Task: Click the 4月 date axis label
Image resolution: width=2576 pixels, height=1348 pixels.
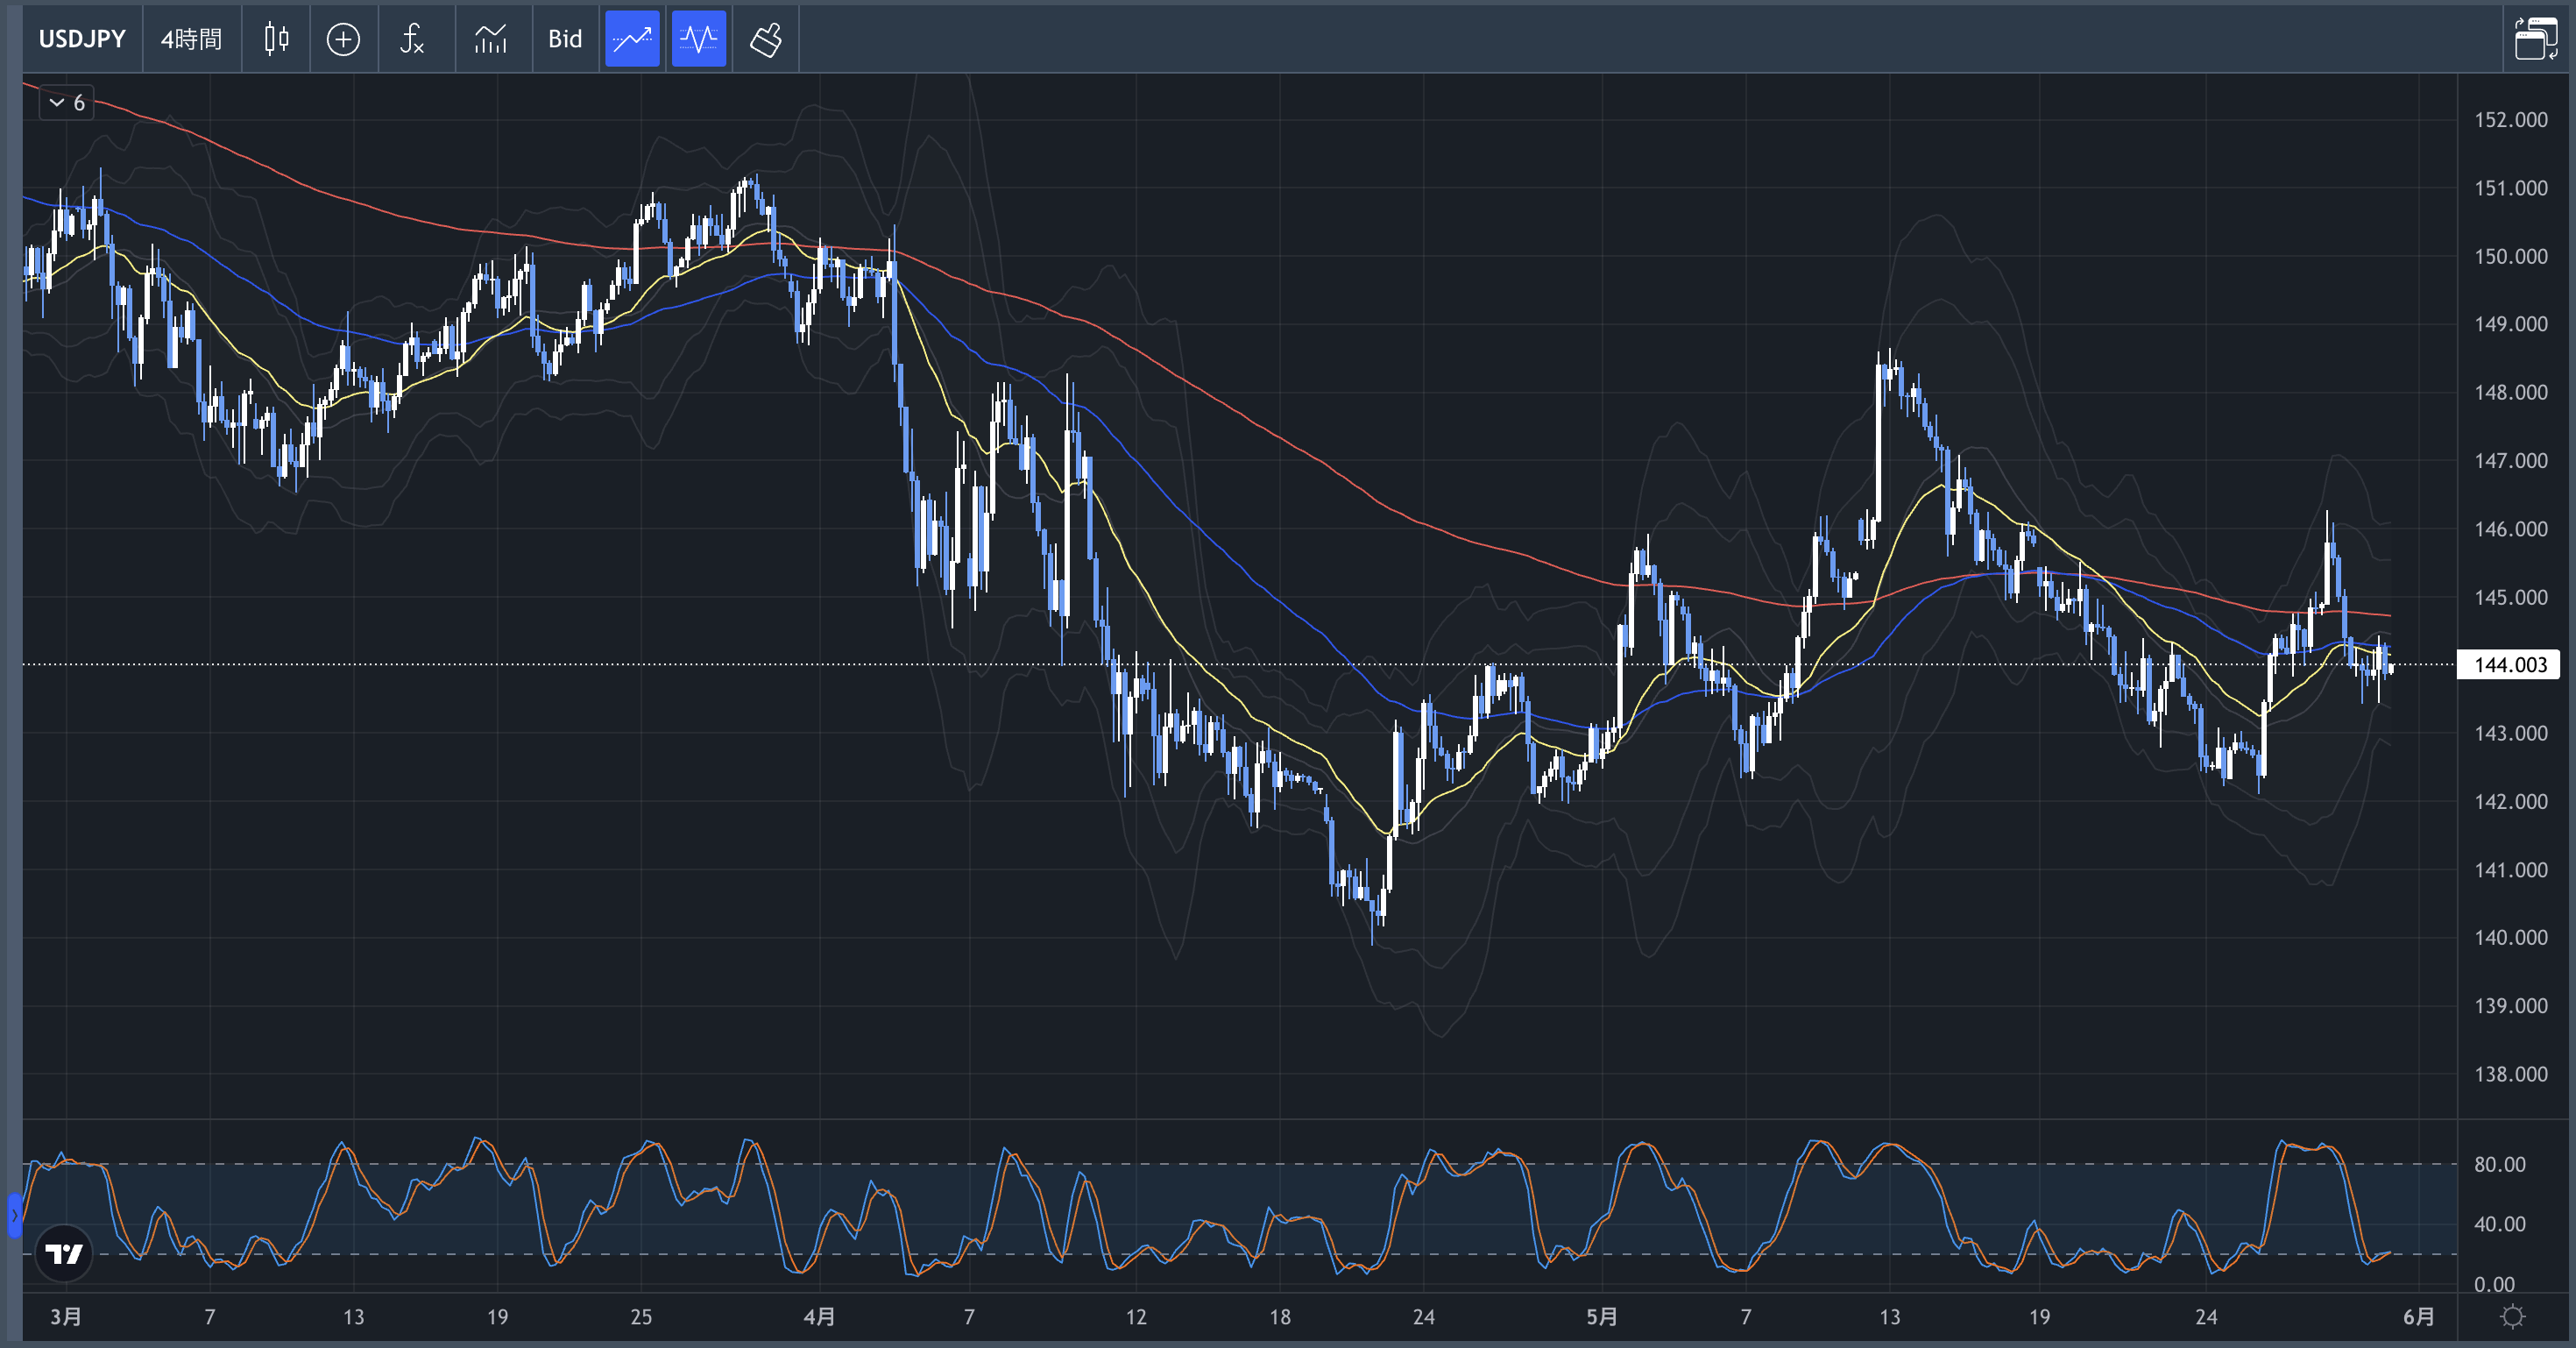Action: point(819,1316)
